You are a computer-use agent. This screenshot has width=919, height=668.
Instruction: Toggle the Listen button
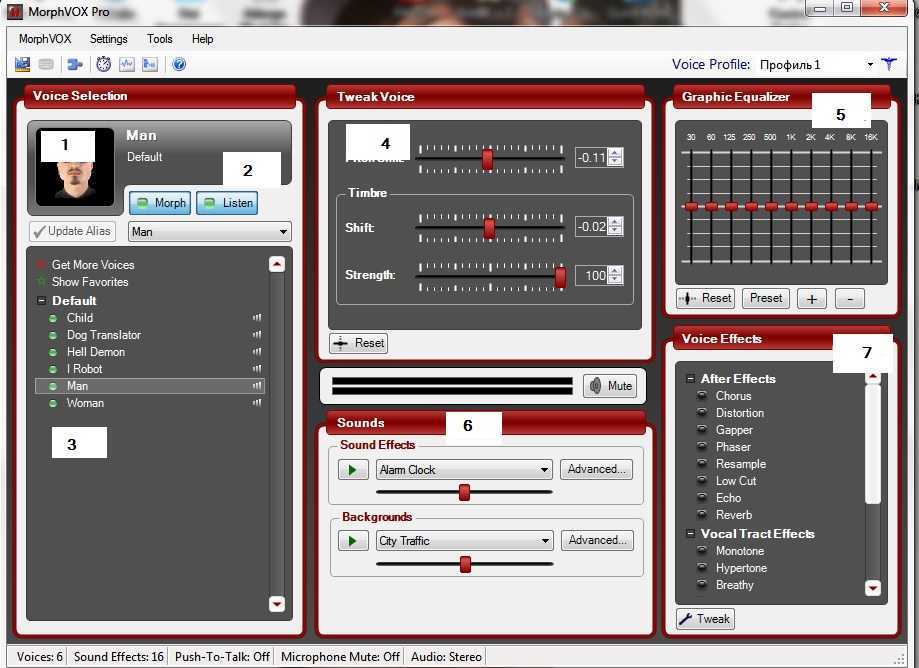[226, 203]
